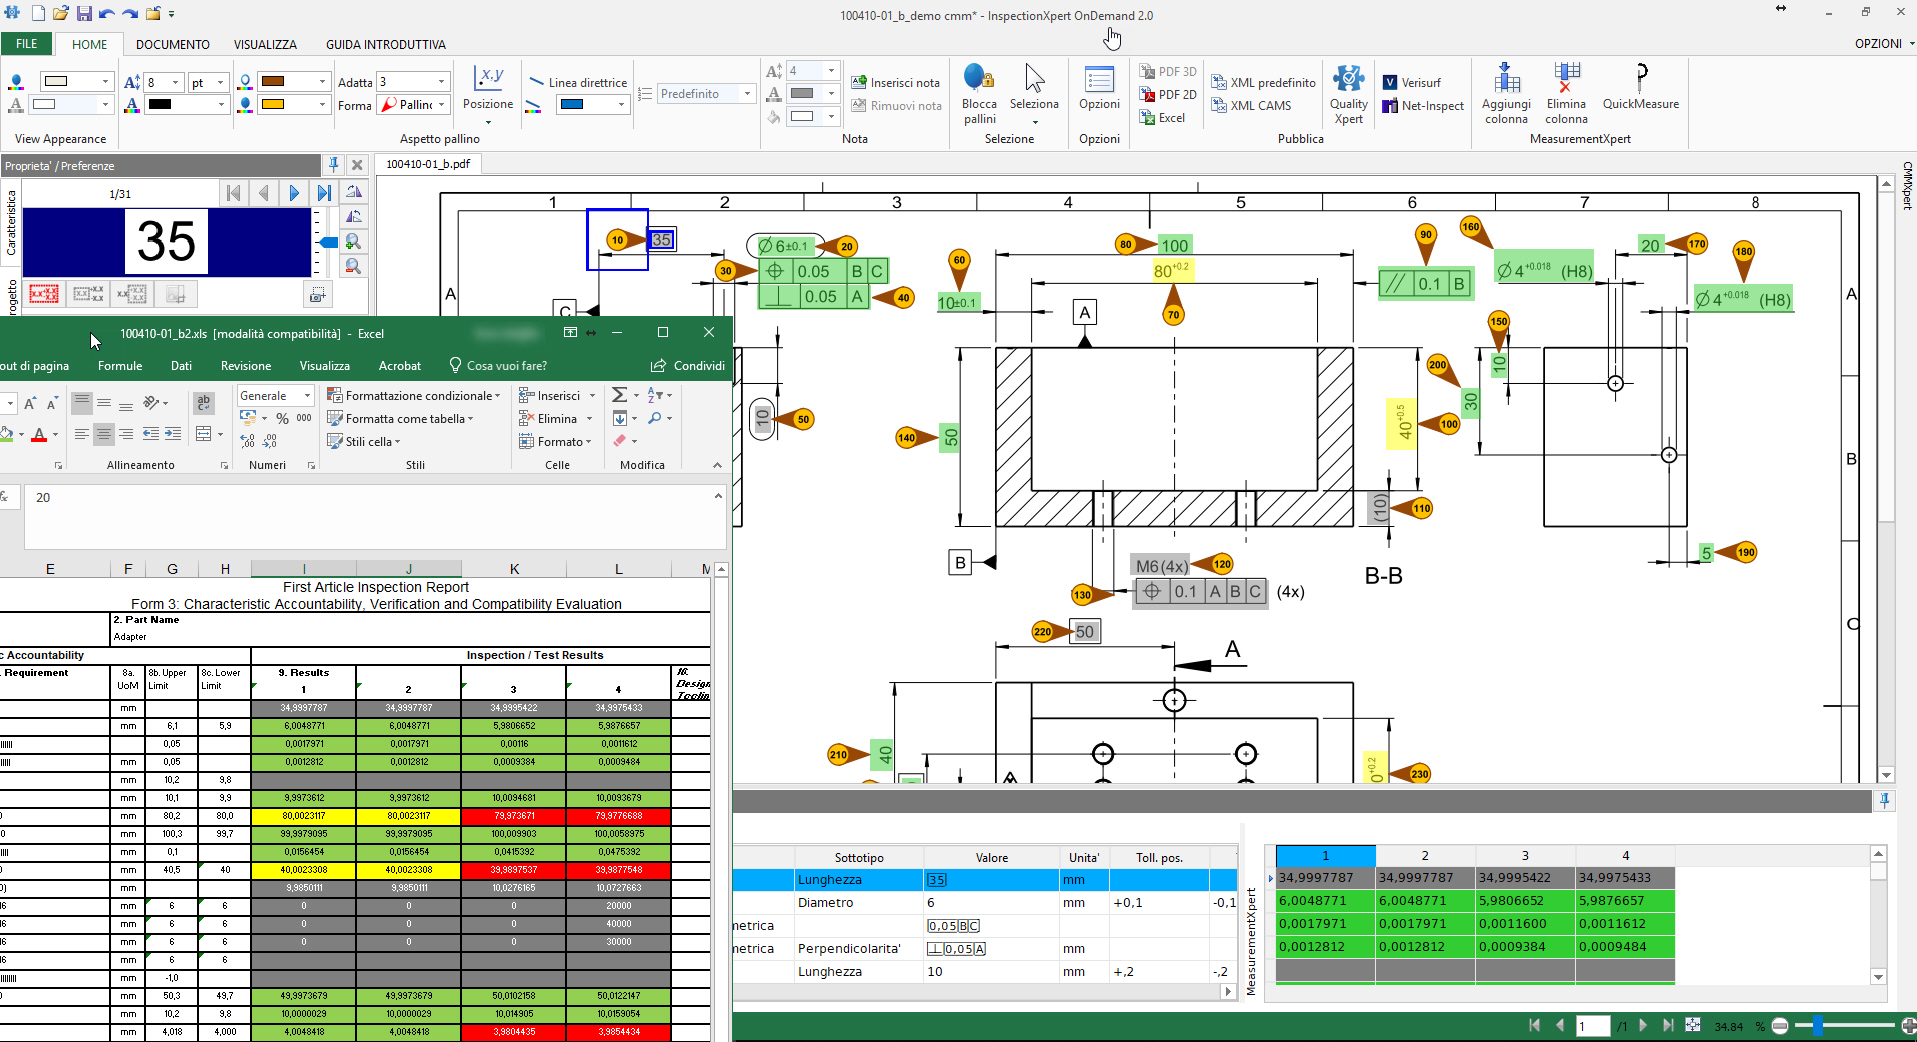Open the QuickMeasure tool
Viewport: 1917px width, 1042px height.
click(x=1640, y=80)
